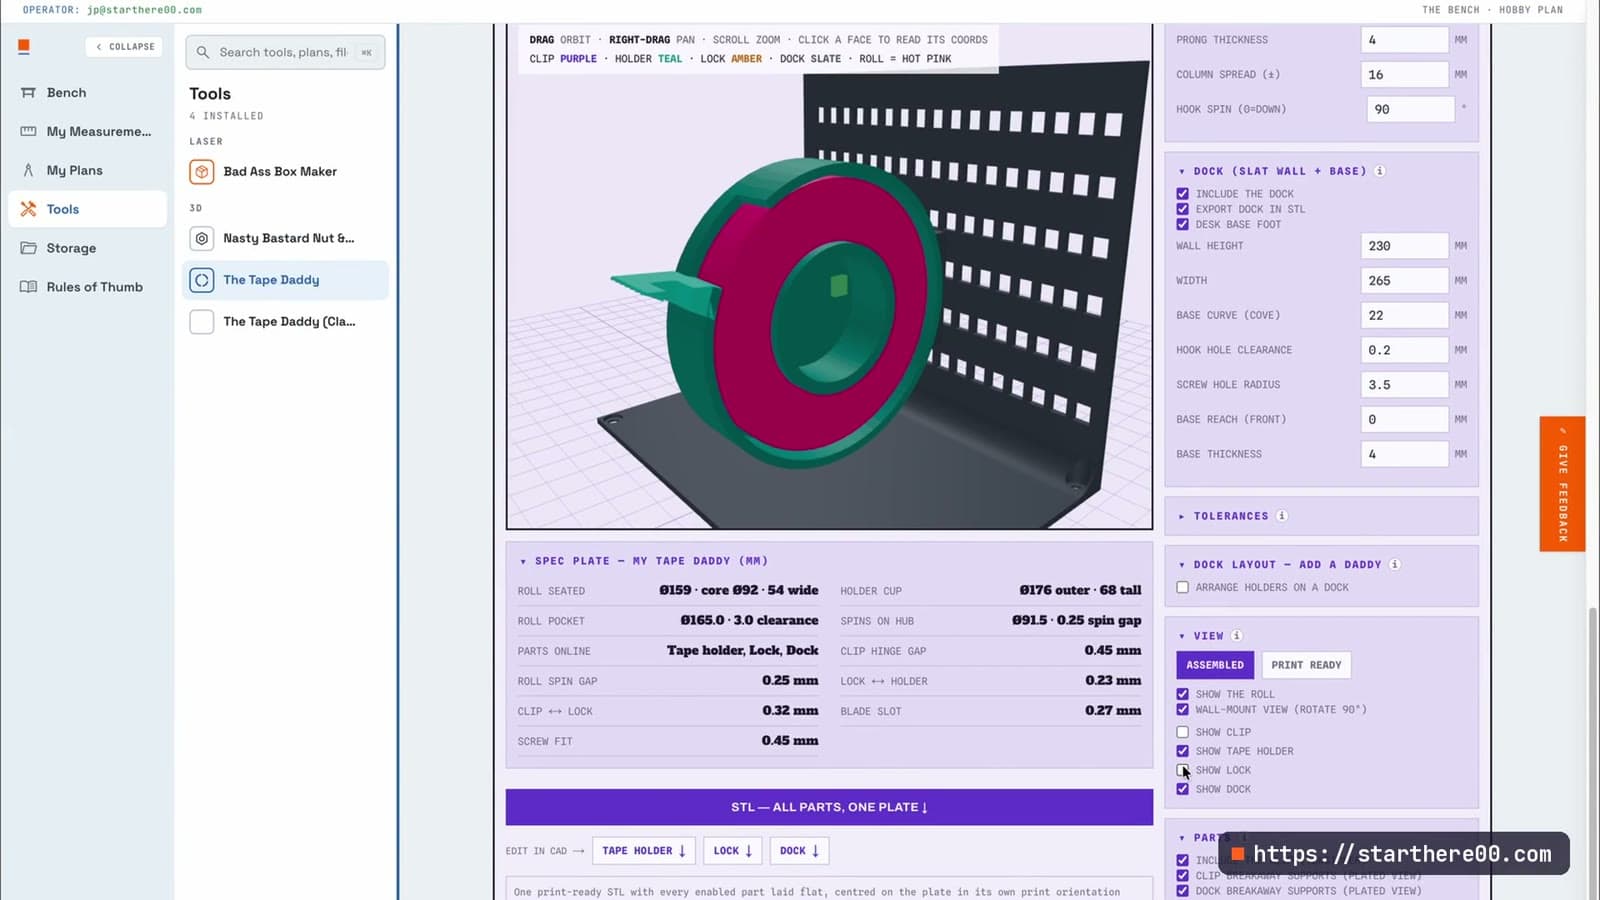The width and height of the screenshot is (1600, 900).
Task: Uncheck Export Dock in STL
Action: pyautogui.click(x=1183, y=209)
